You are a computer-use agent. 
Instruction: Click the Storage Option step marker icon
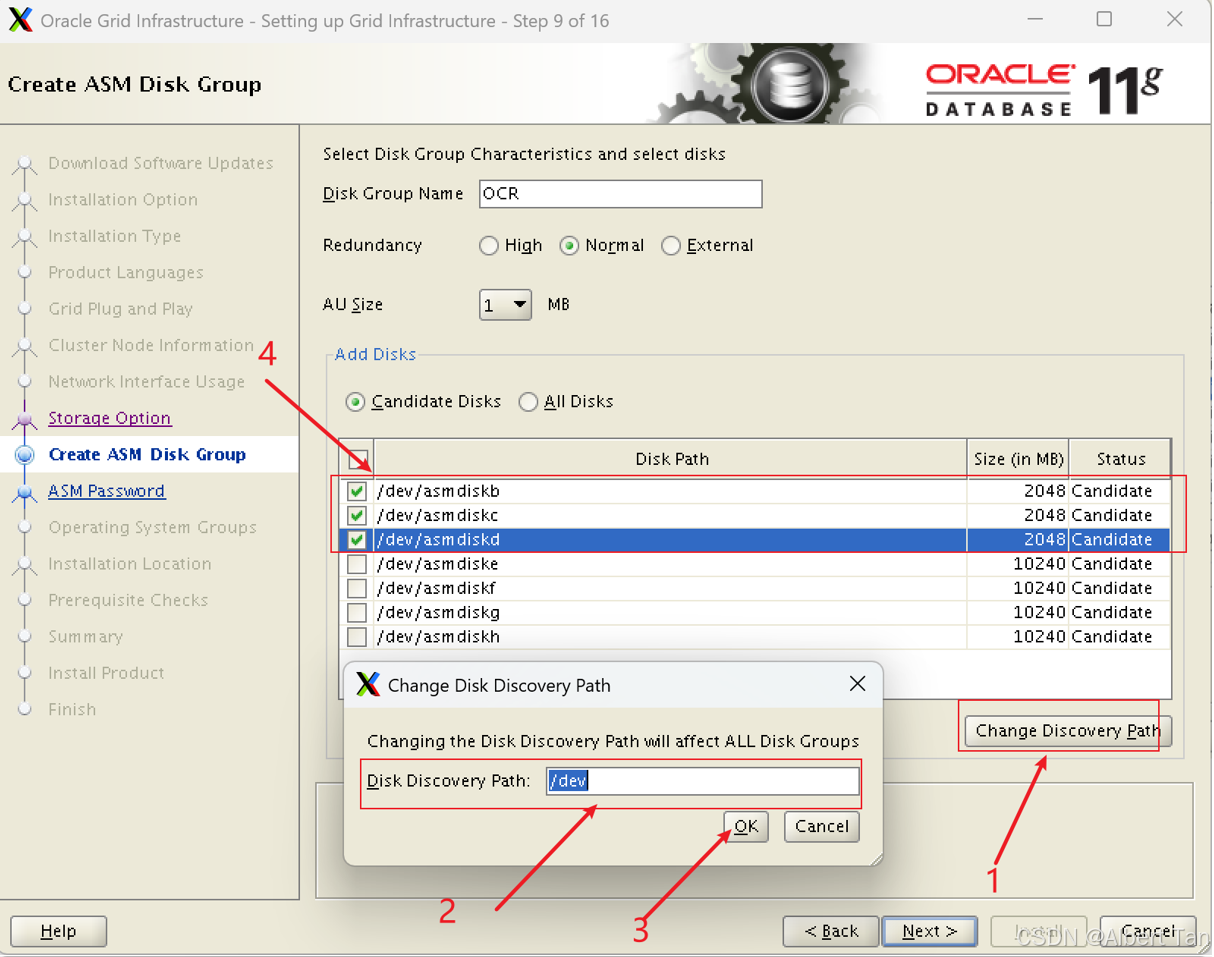click(25, 419)
